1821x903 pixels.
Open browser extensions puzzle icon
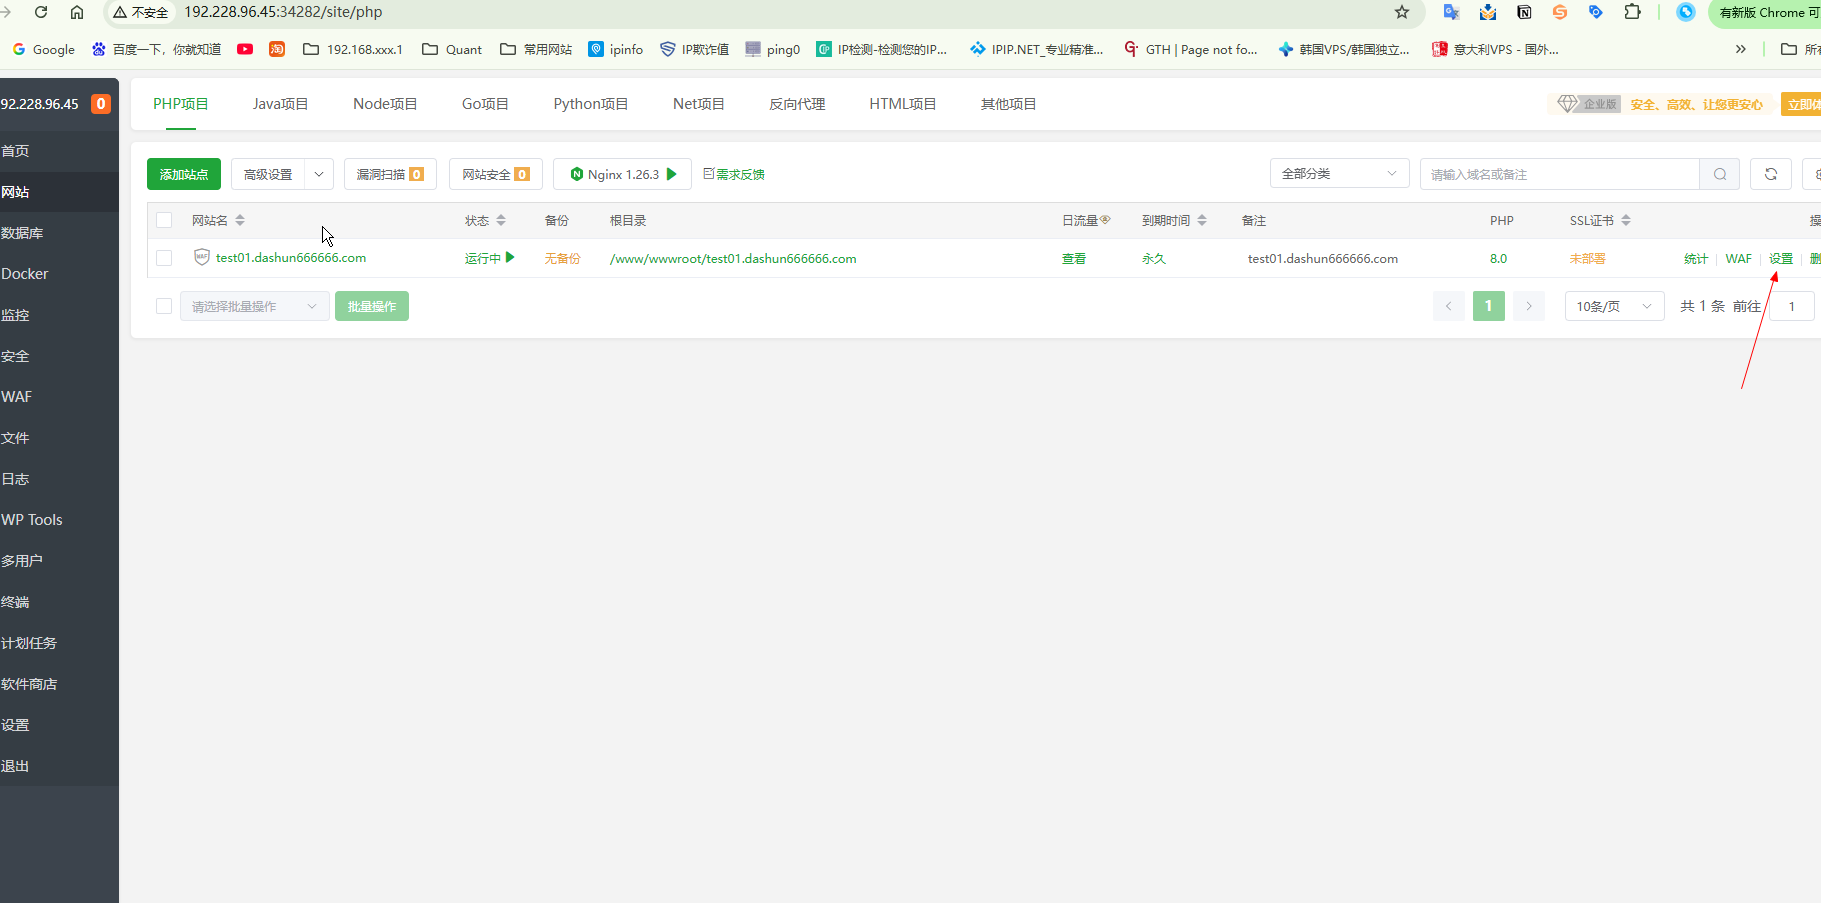pyautogui.click(x=1632, y=12)
